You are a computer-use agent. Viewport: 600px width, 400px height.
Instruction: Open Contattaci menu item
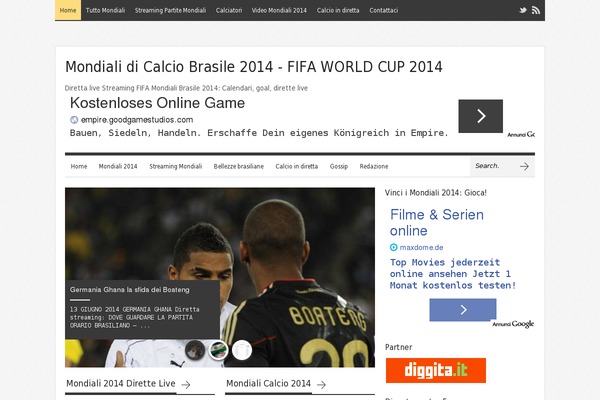pyautogui.click(x=383, y=10)
